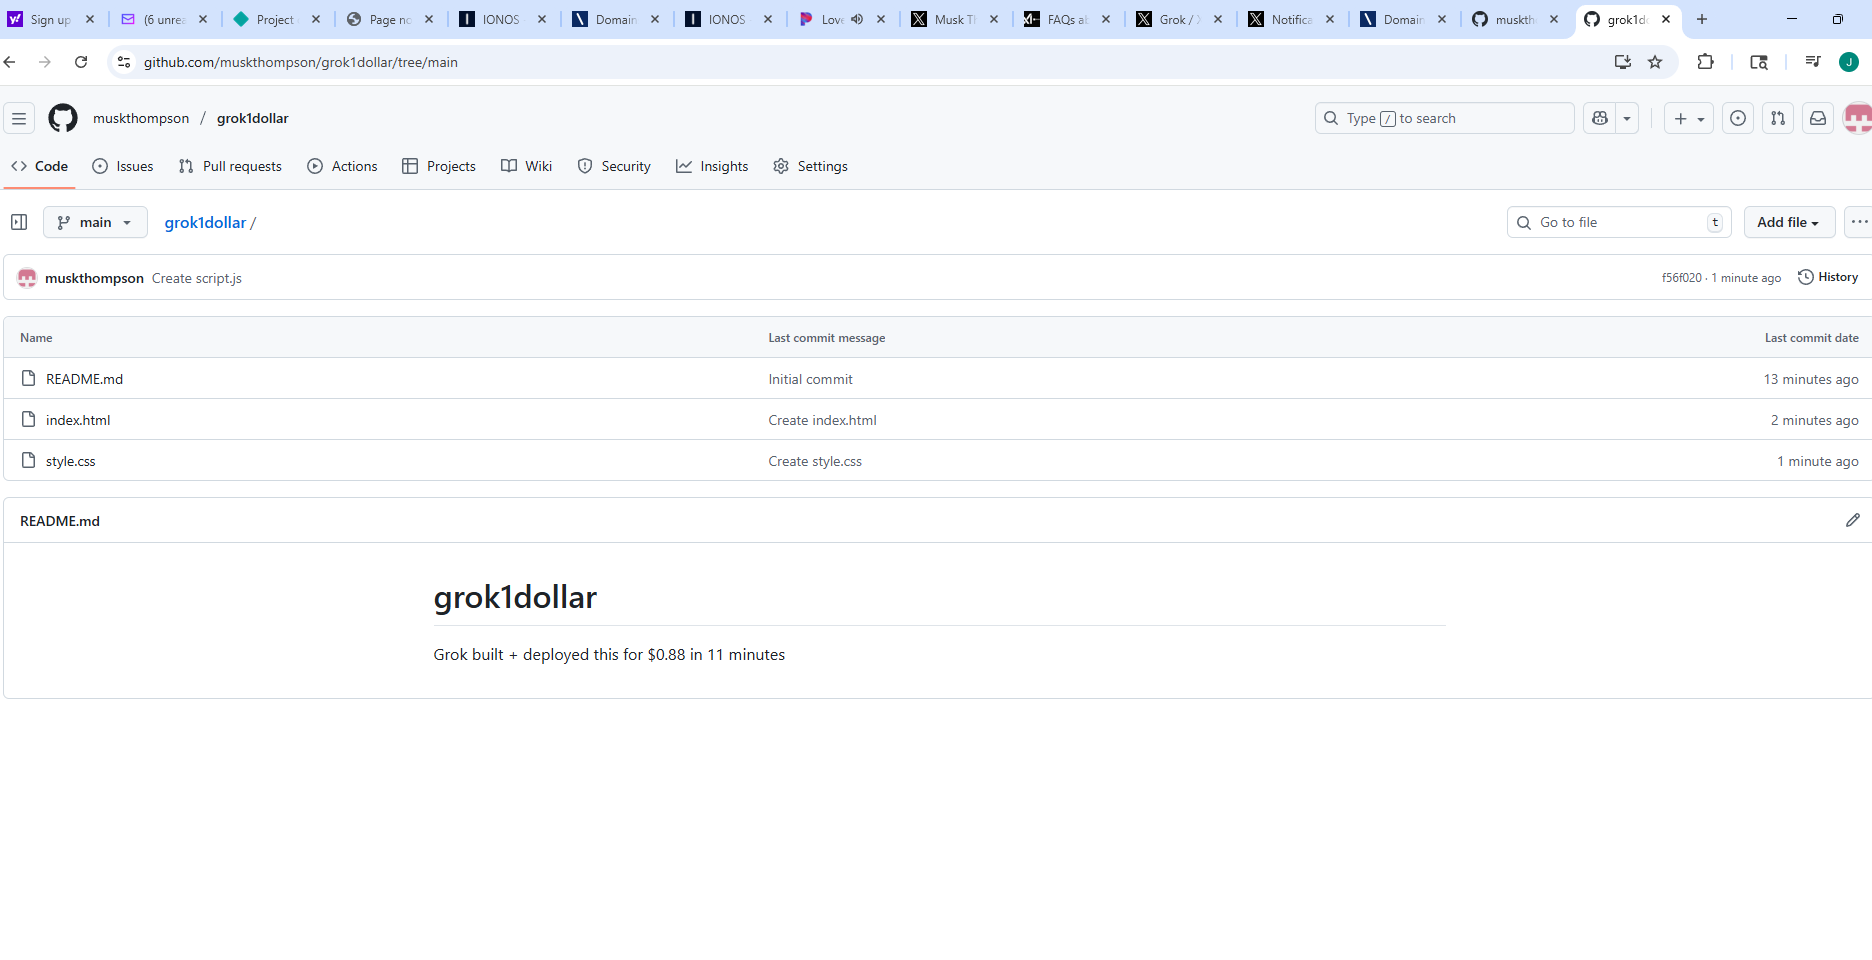
Task: Open your pull requests via the top-right icon
Action: pyautogui.click(x=1777, y=118)
